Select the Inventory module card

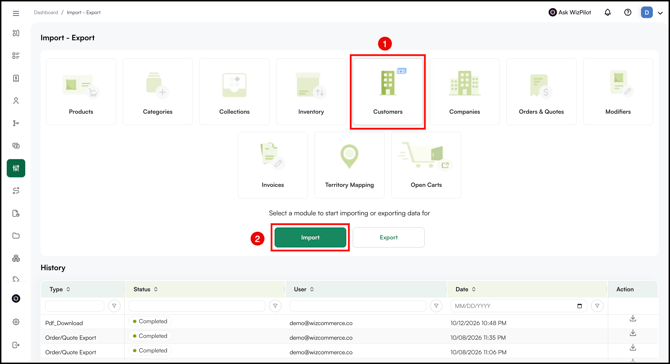point(311,91)
